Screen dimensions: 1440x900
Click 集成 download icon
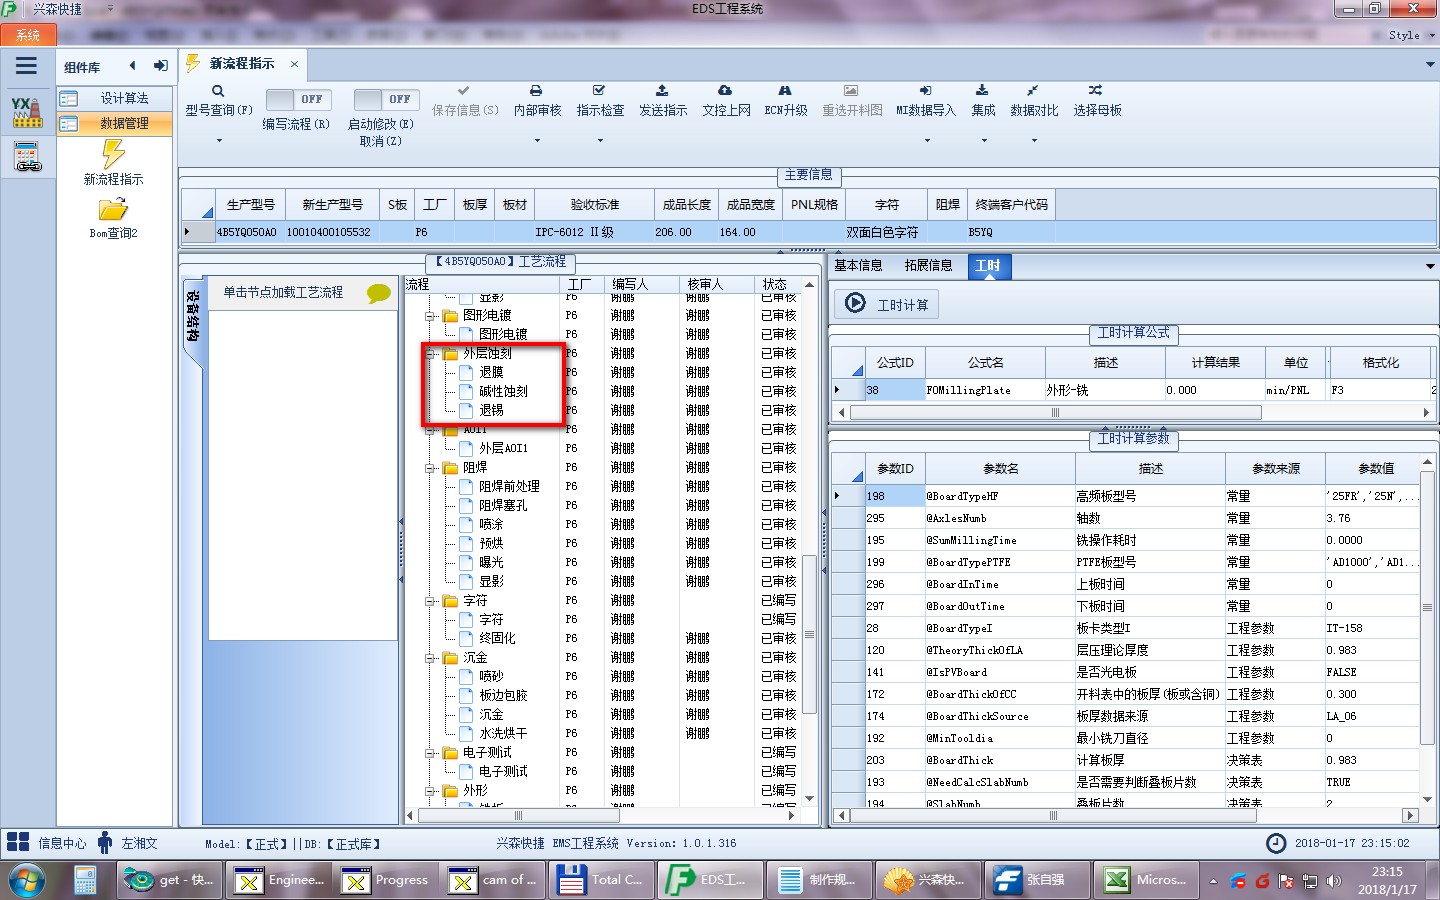[983, 90]
